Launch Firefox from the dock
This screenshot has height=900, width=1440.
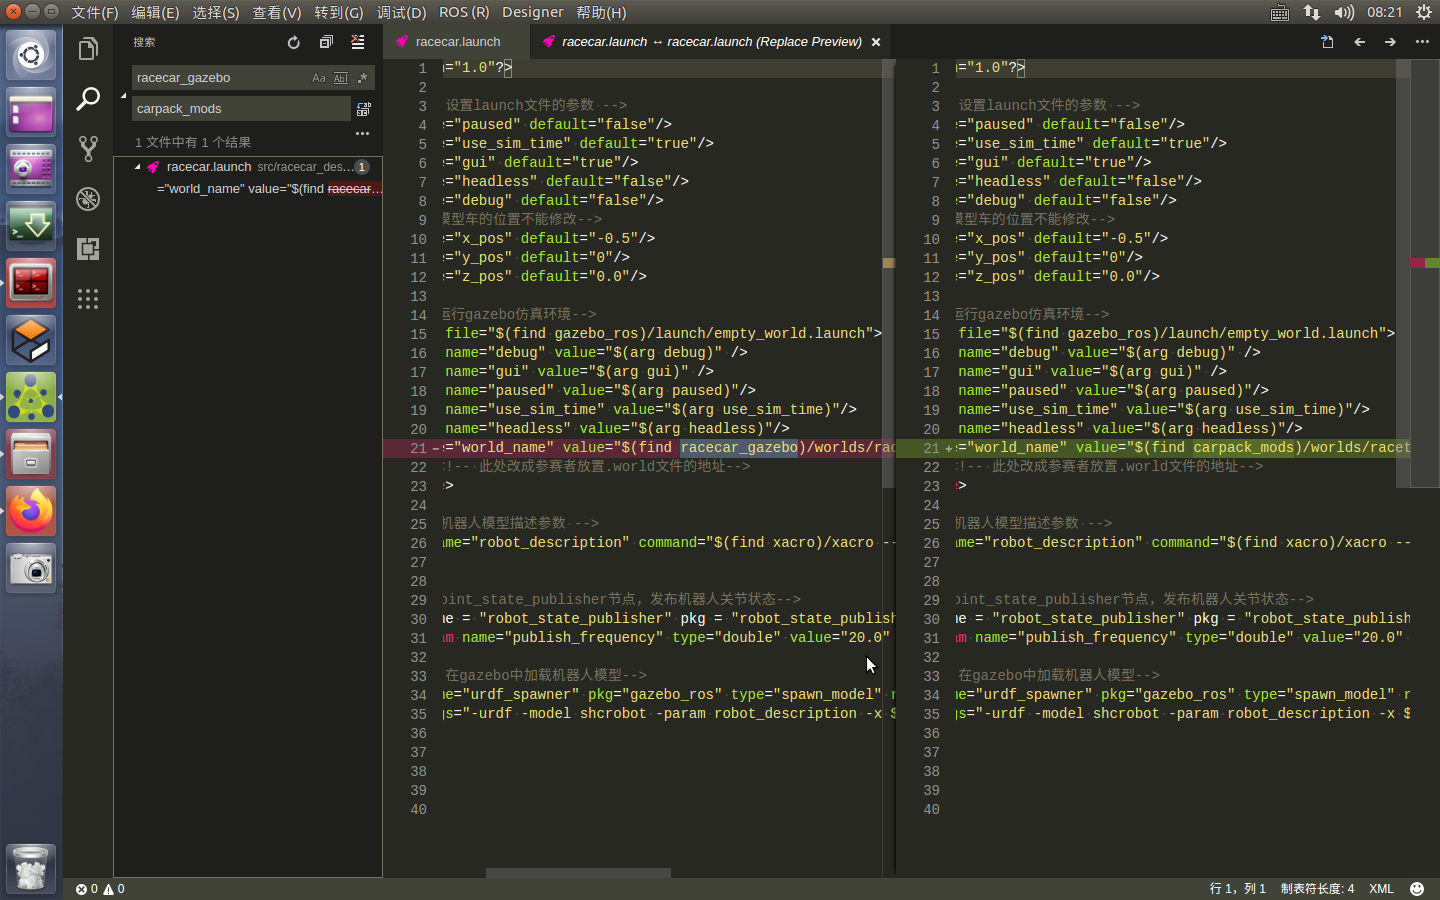(x=31, y=511)
